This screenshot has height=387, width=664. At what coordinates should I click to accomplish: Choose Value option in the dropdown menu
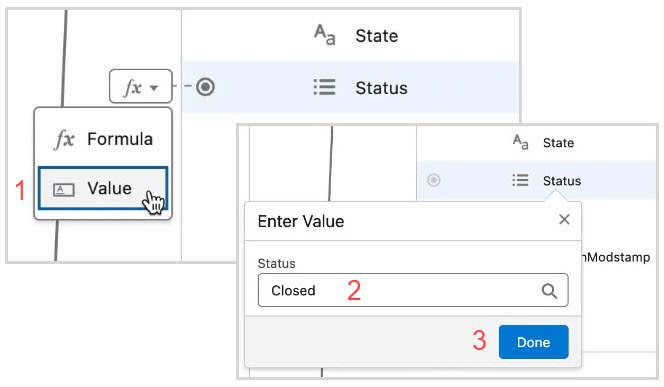click(x=103, y=188)
